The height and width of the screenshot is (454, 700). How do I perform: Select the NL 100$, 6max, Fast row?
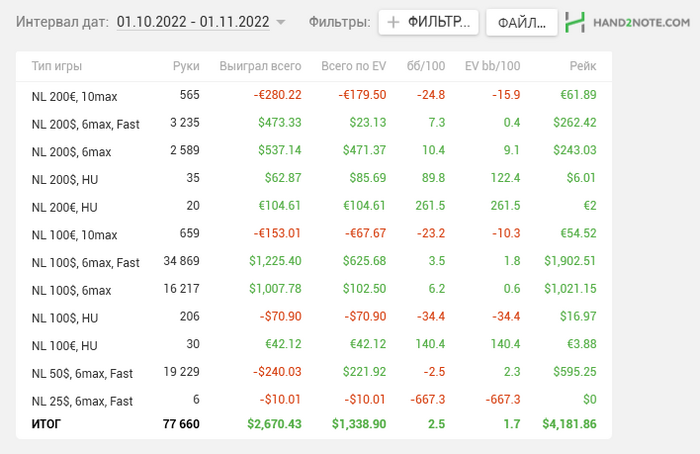pos(314,262)
